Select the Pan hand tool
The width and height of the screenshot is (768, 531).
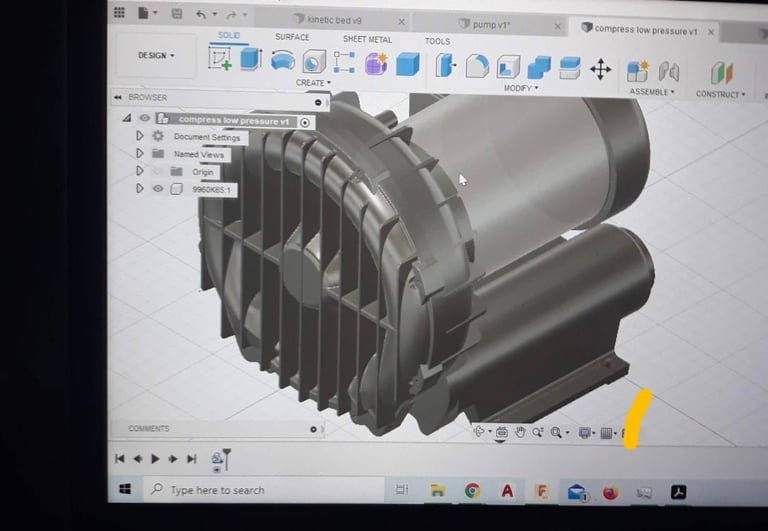pyautogui.click(x=520, y=432)
